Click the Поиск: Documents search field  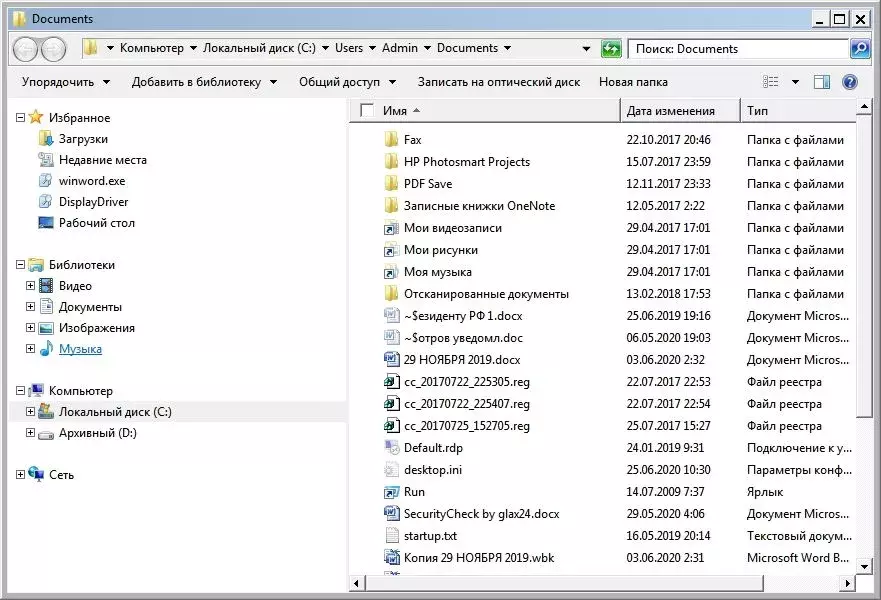coord(738,49)
